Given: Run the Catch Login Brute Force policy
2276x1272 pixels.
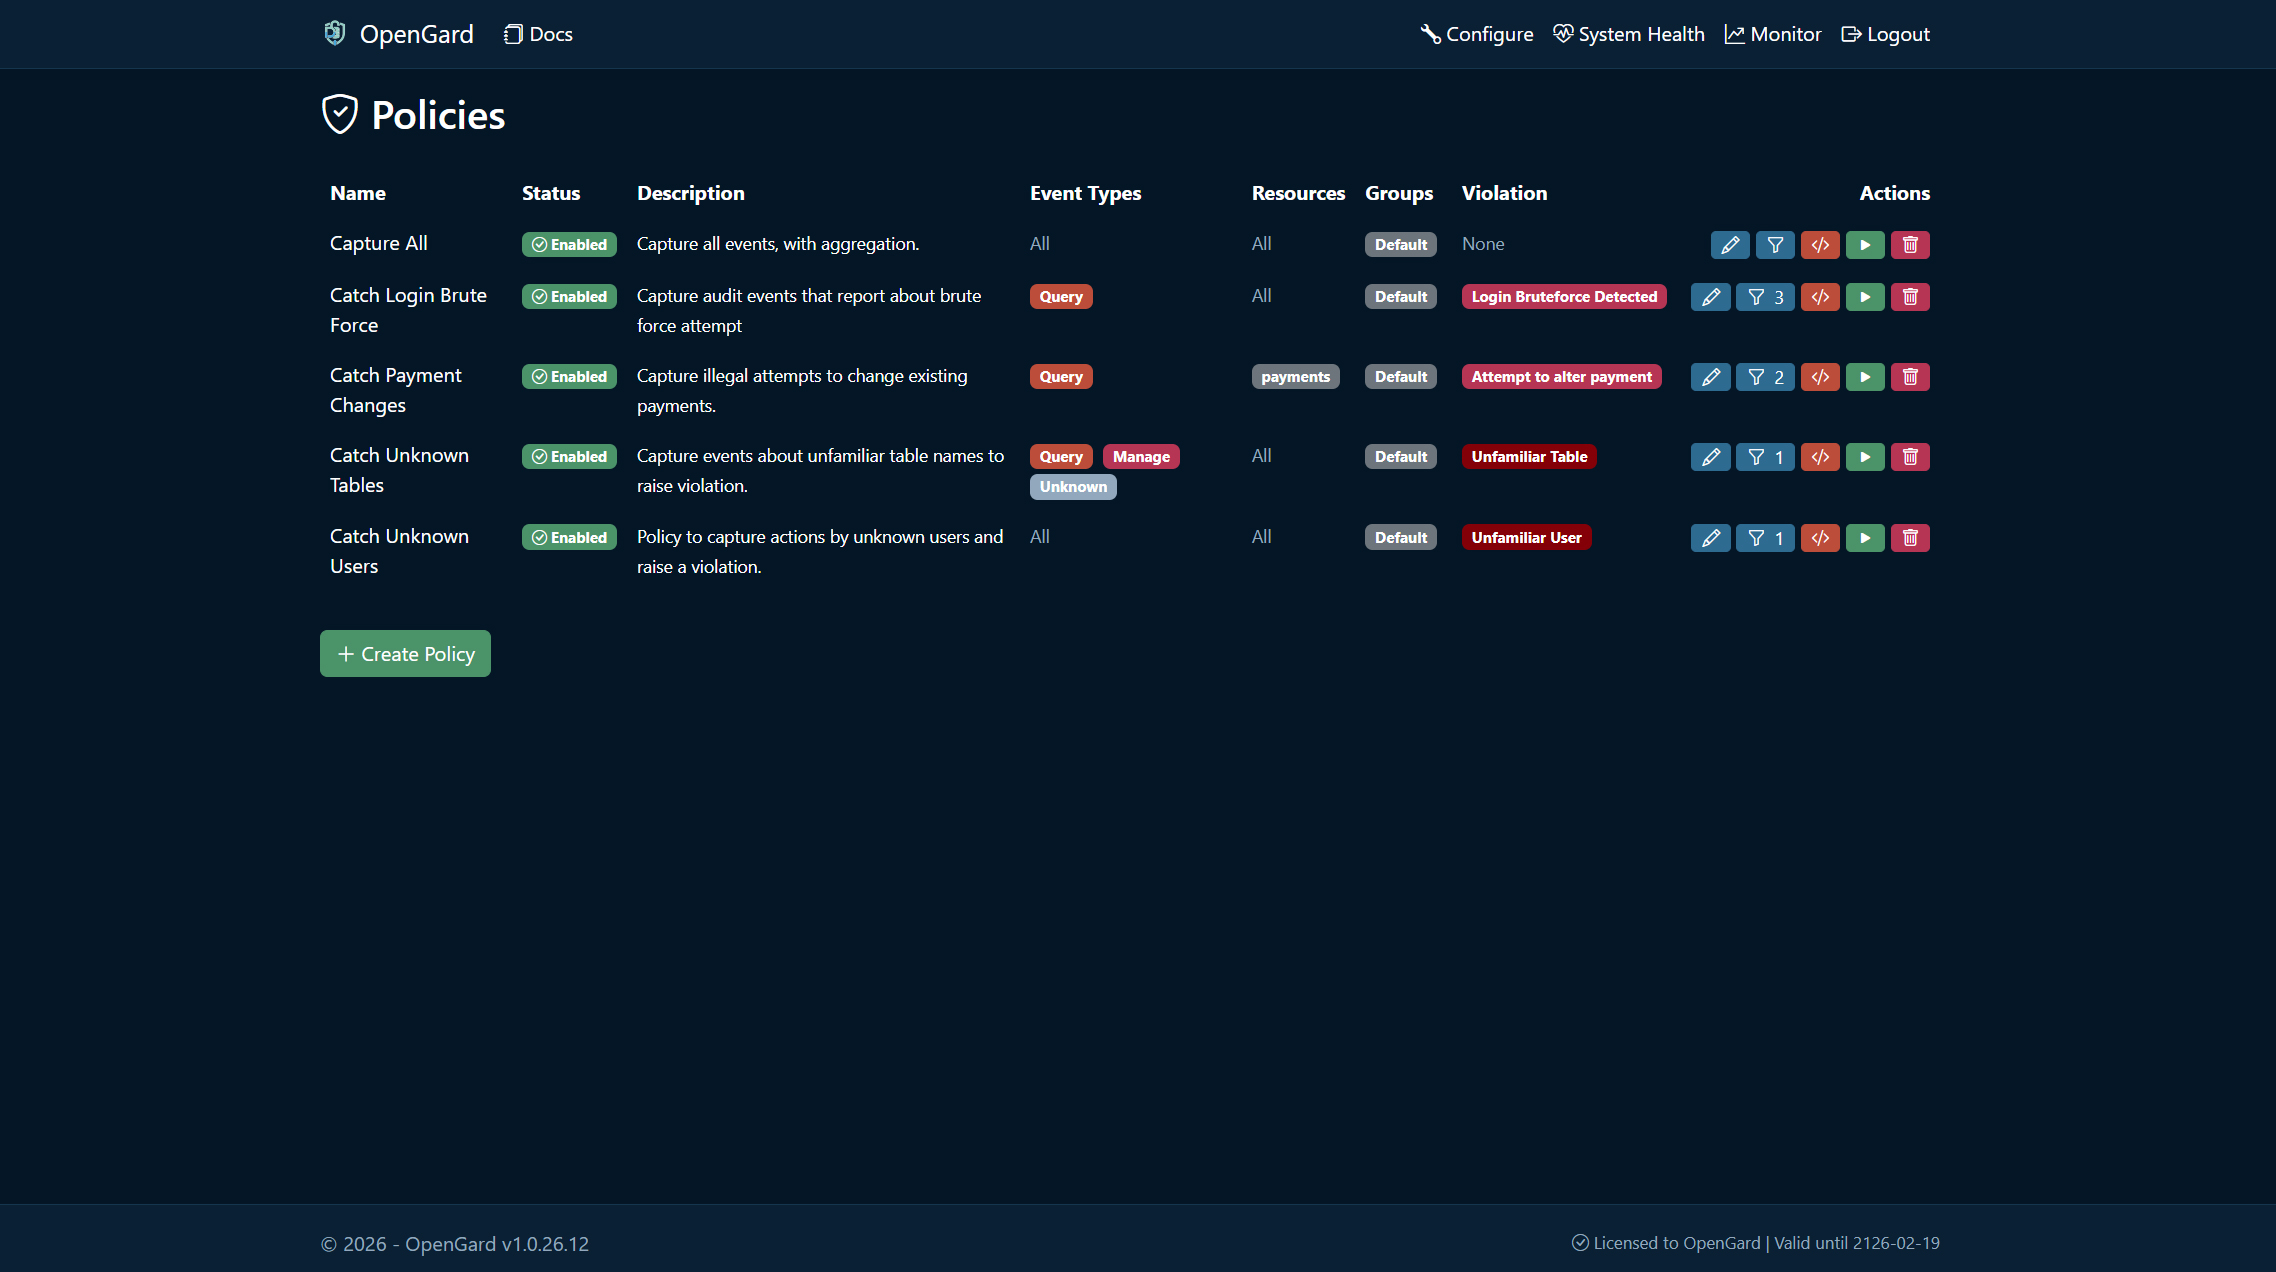Looking at the screenshot, I should coord(1864,296).
